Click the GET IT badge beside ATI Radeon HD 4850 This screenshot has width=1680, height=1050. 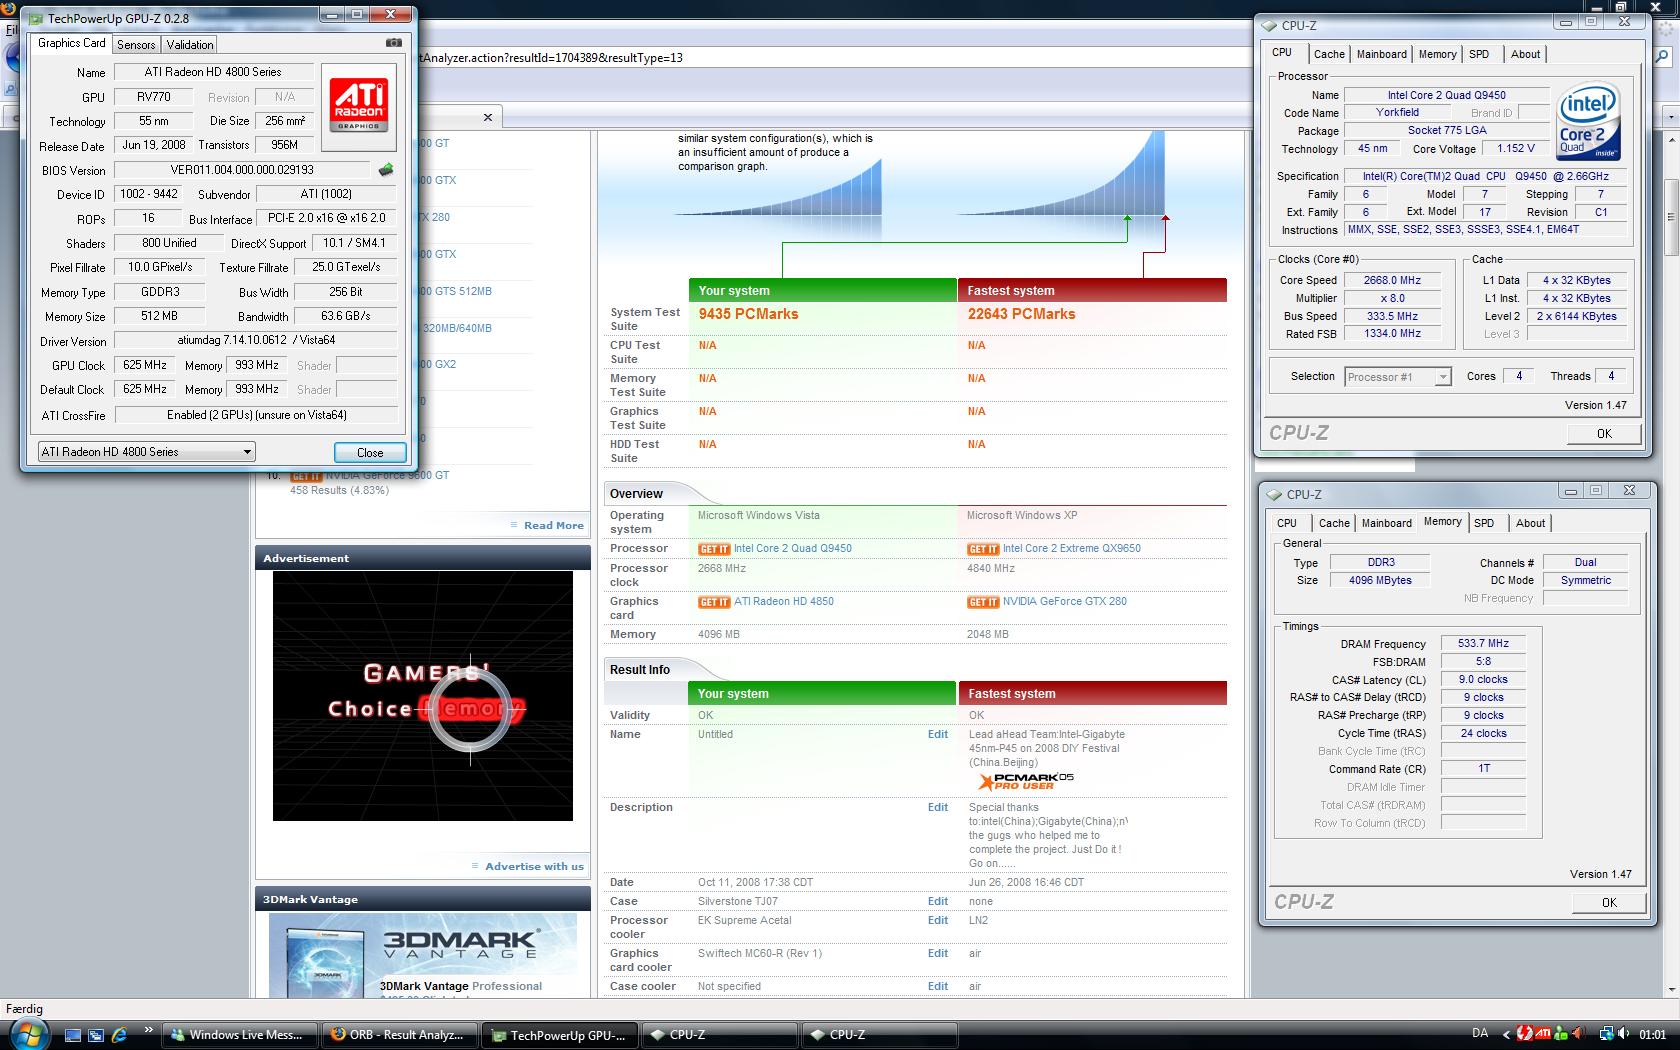(714, 602)
